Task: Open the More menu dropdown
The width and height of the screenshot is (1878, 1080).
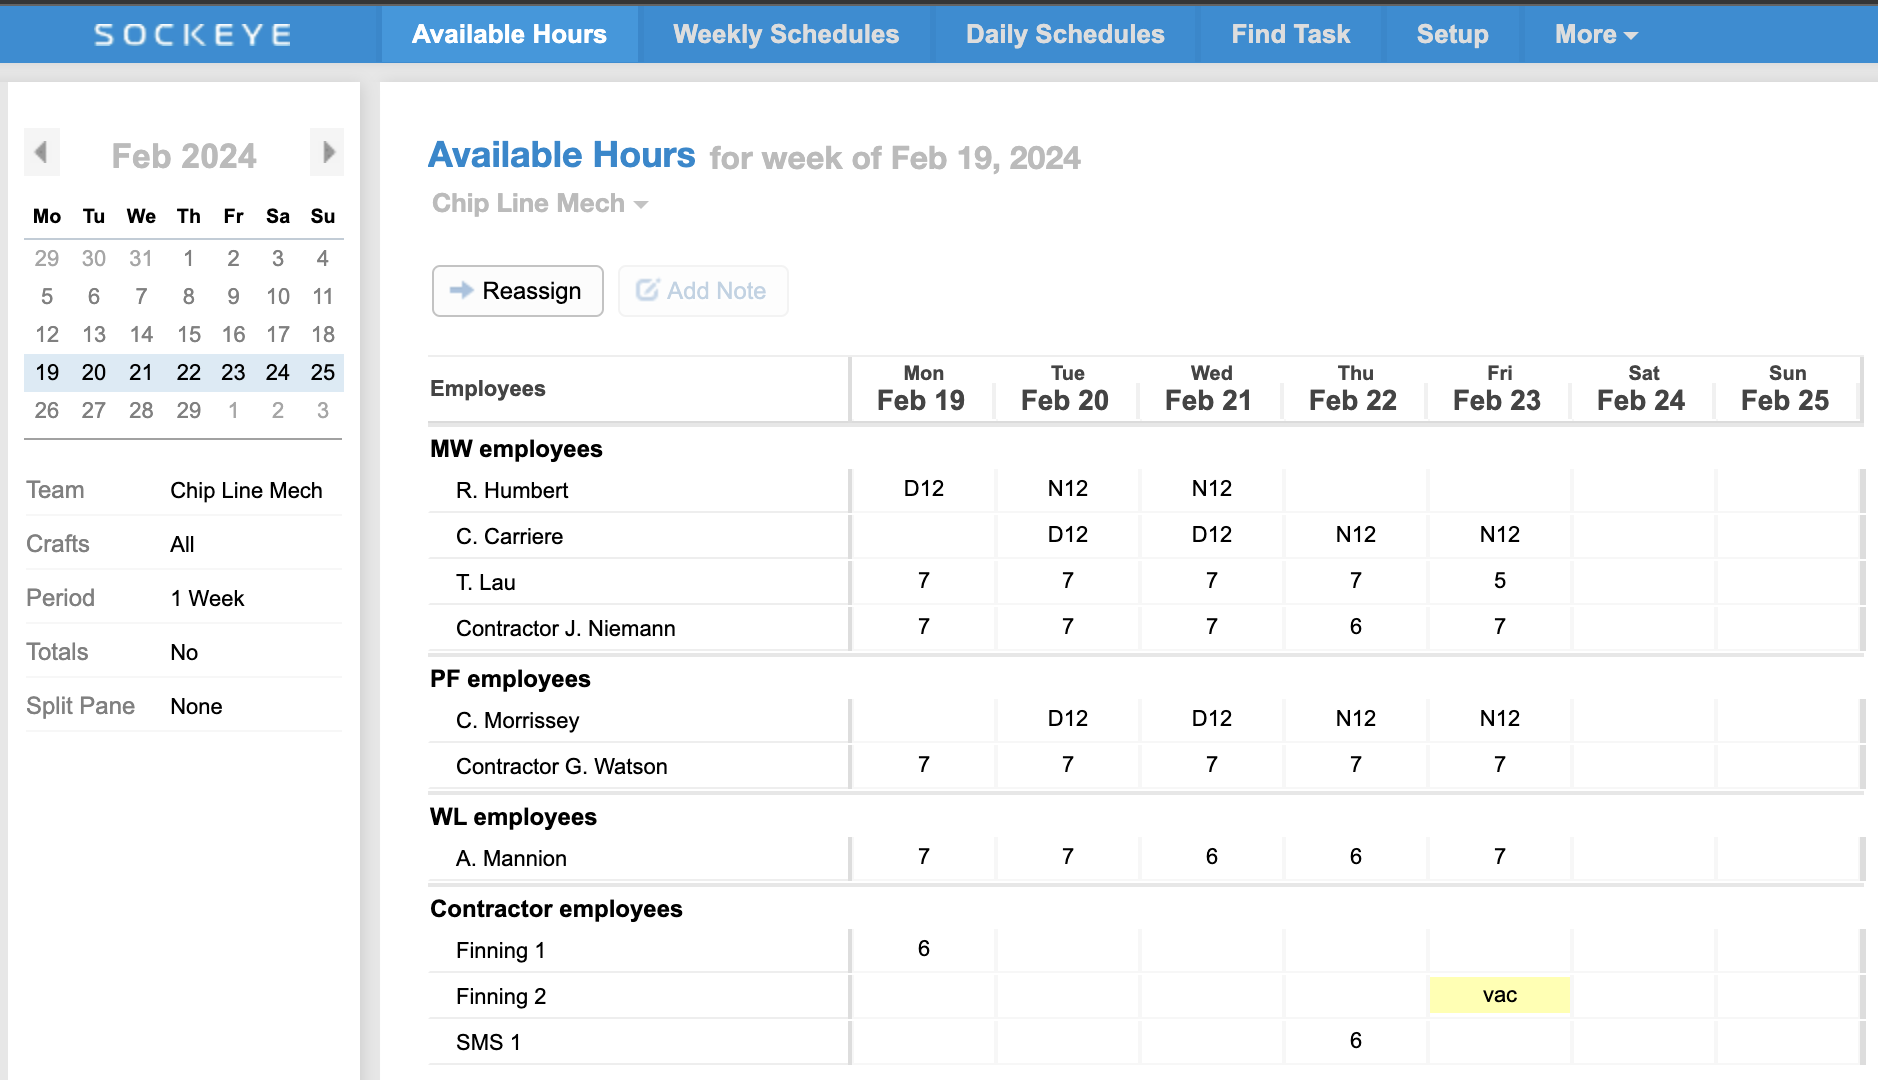Action: tap(1595, 35)
